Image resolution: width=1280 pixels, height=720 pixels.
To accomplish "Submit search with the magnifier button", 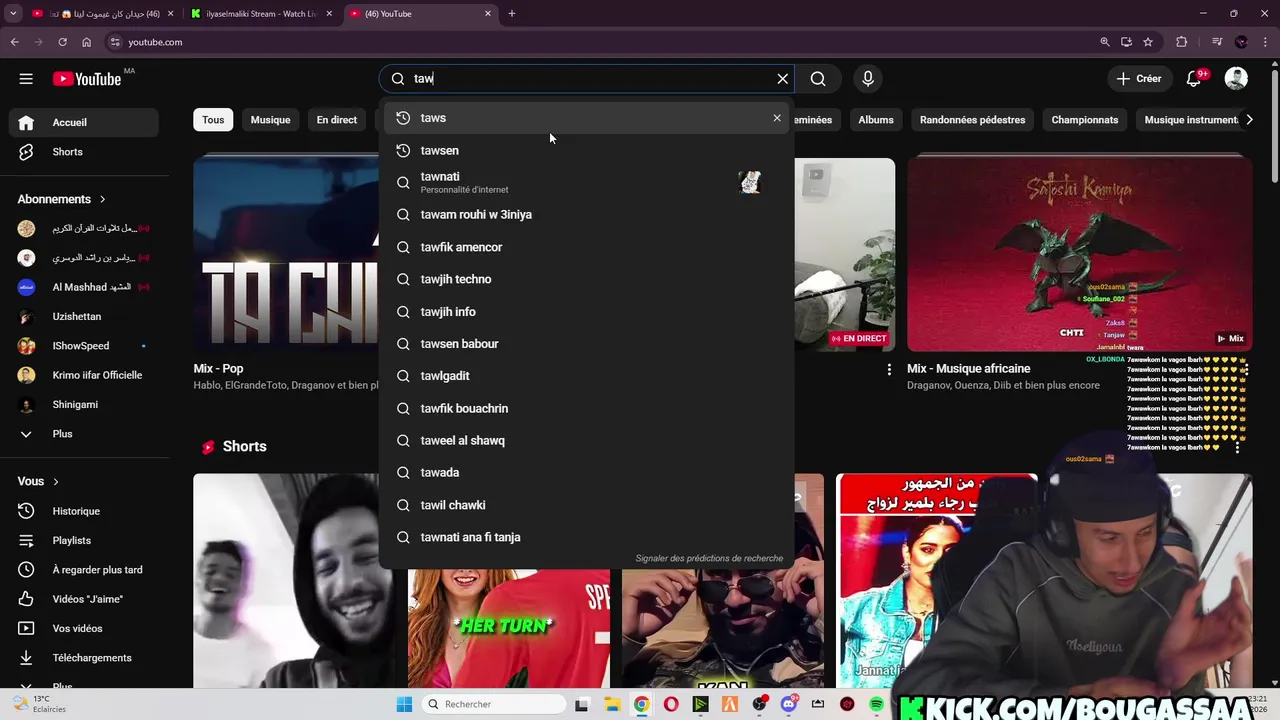I will coord(818,79).
